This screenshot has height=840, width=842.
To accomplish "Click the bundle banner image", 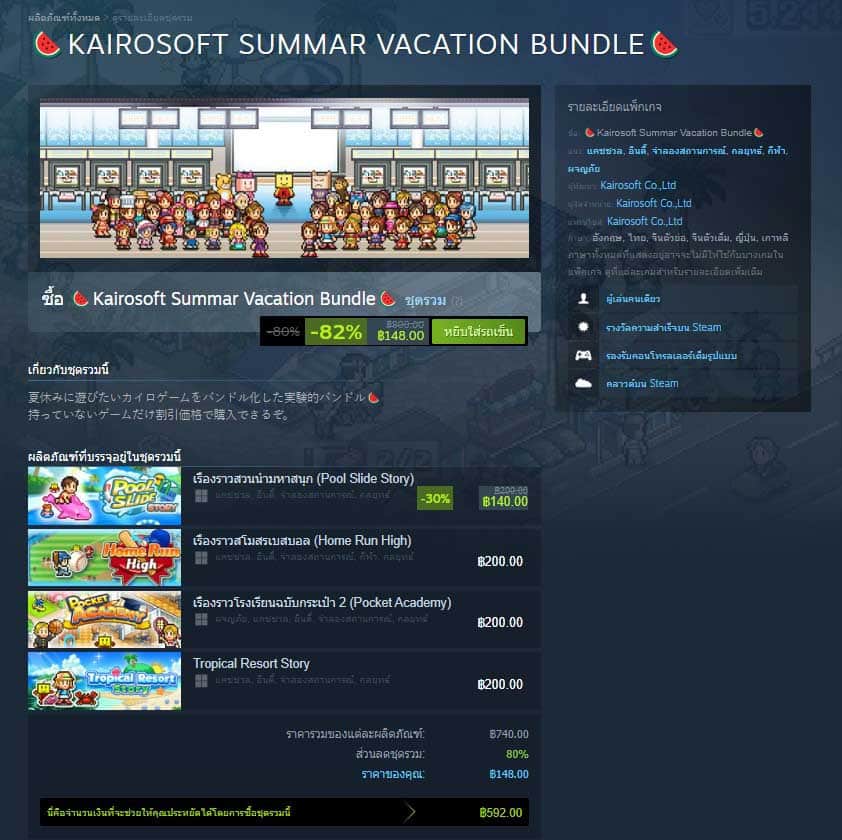I will coord(284,178).
